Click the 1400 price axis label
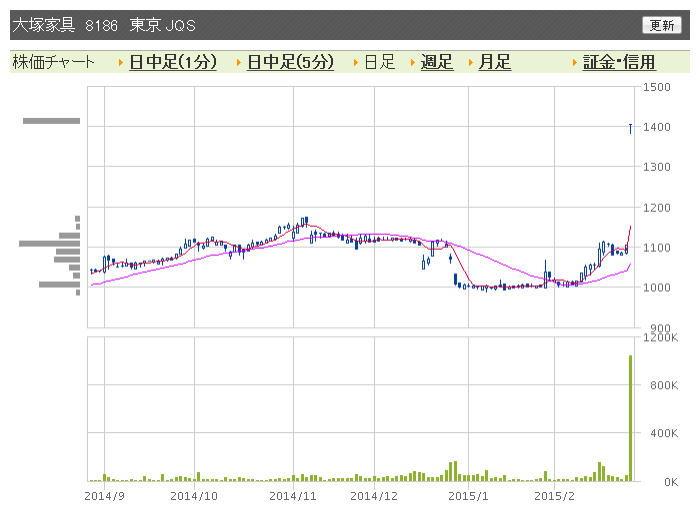Image resolution: width=699 pixels, height=517 pixels. tap(657, 127)
